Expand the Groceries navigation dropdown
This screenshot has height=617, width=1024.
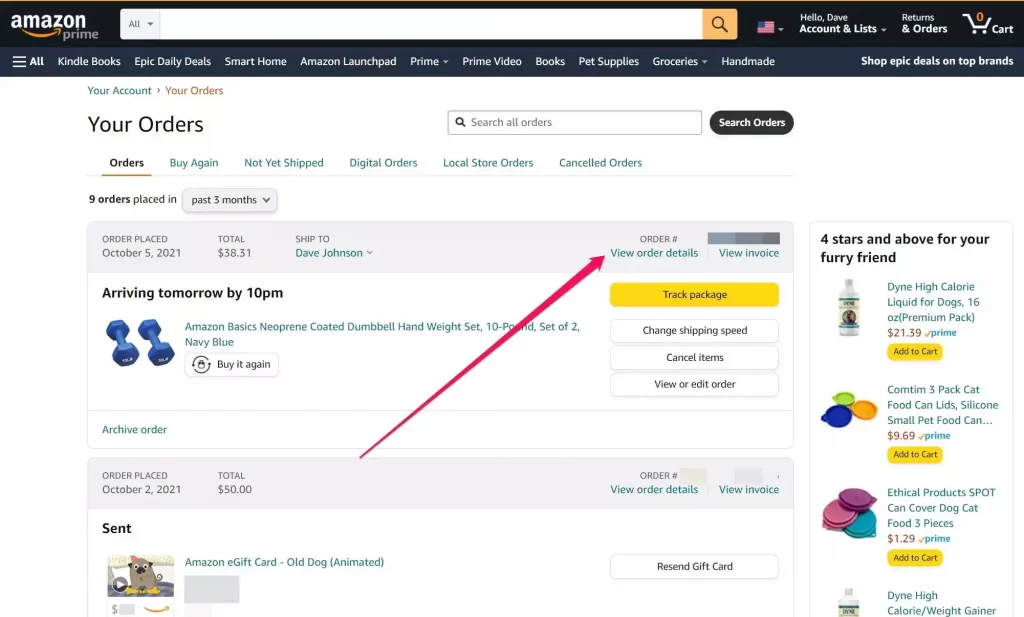679,61
